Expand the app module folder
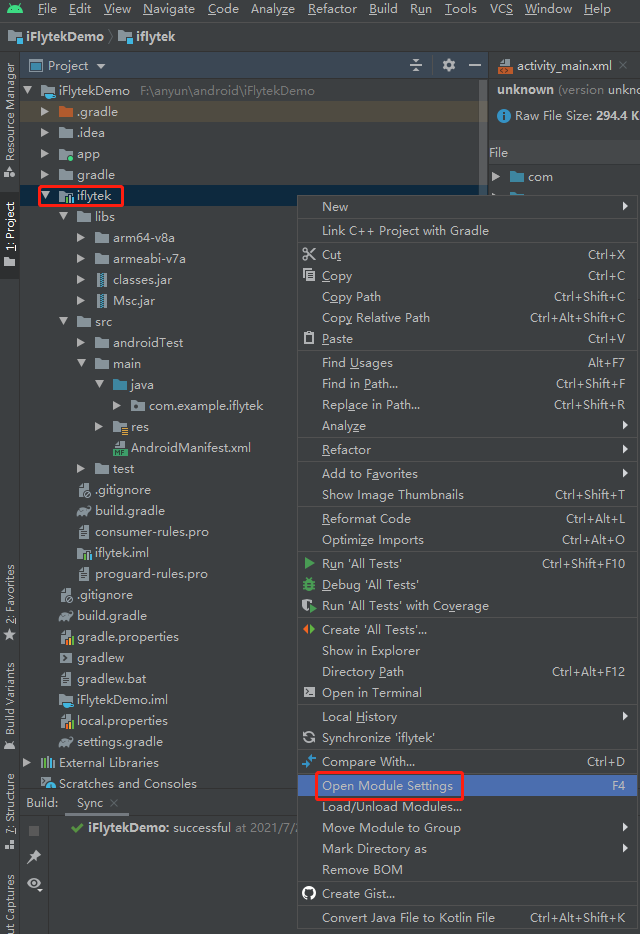The height and width of the screenshot is (934, 640). pyautogui.click(x=45, y=154)
